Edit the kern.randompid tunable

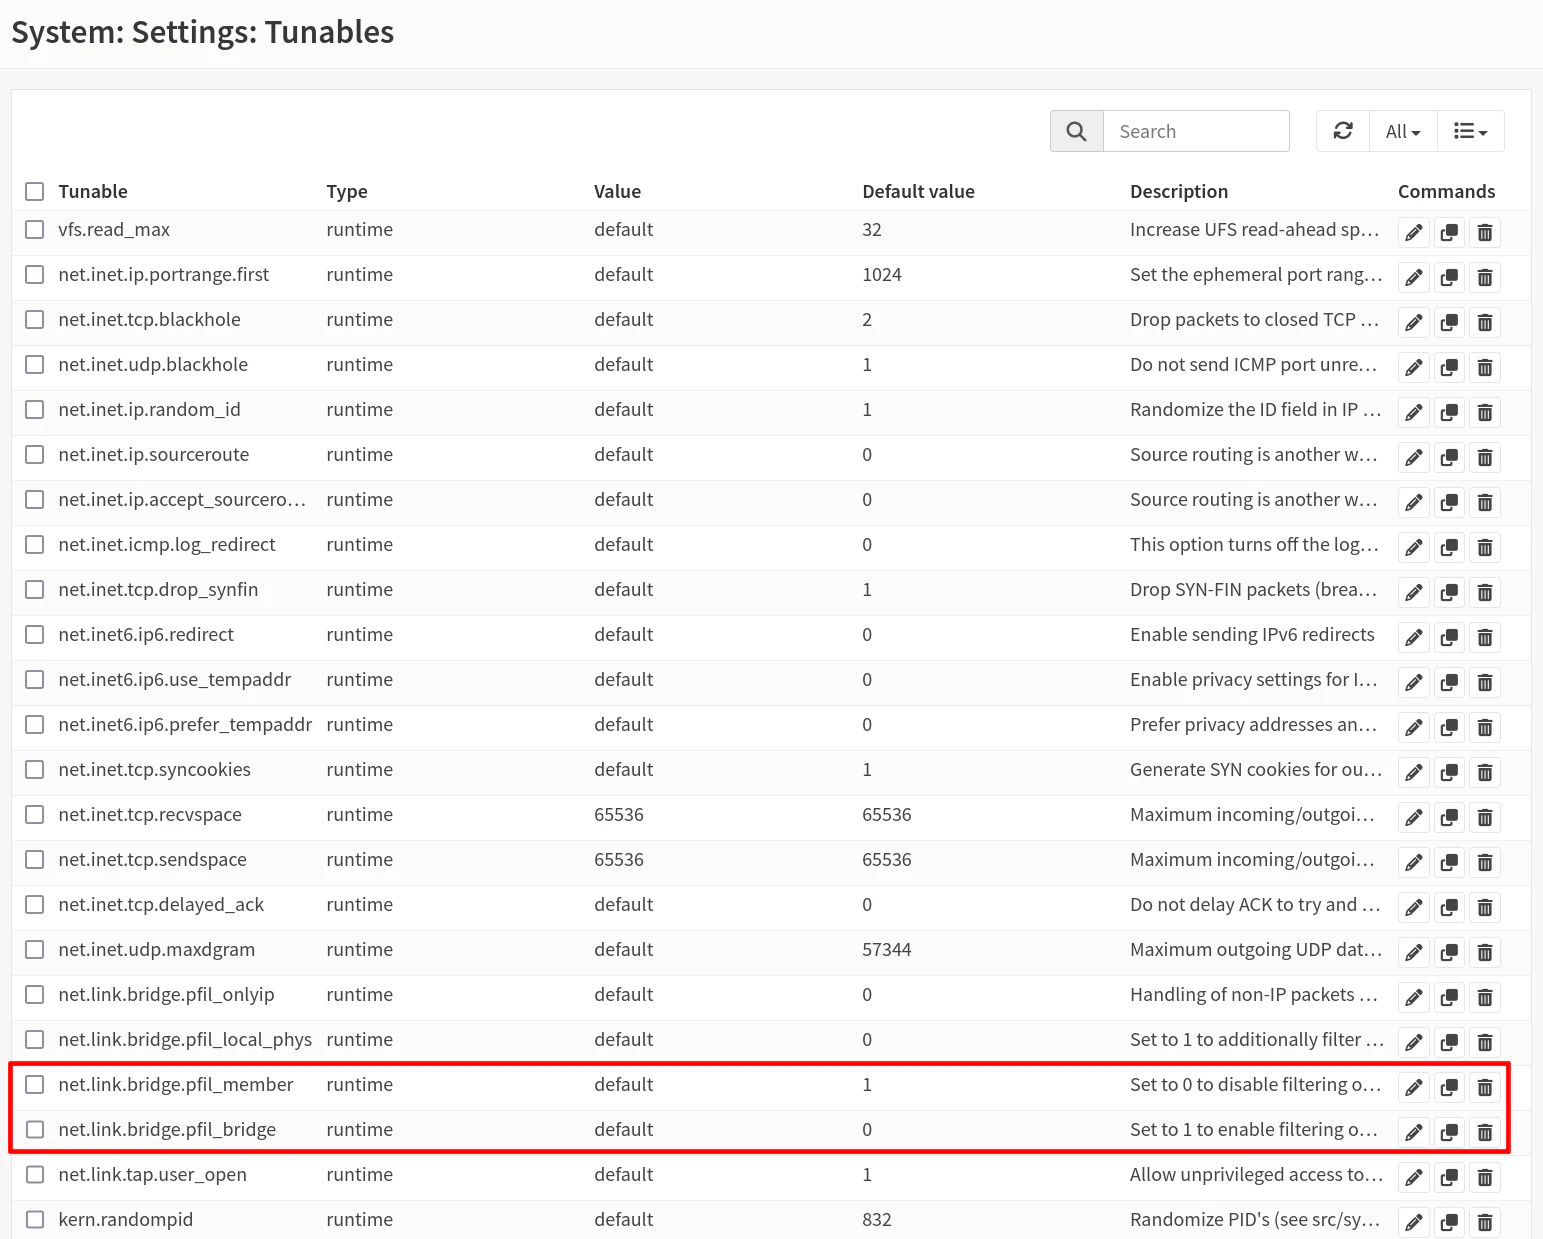tap(1413, 1222)
